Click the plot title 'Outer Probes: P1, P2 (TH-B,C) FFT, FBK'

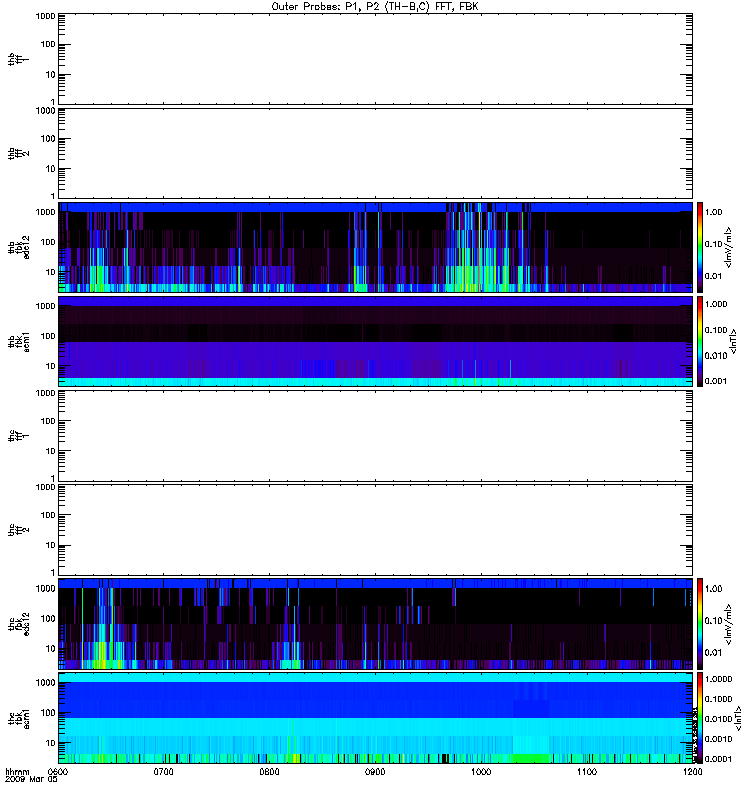[374, 7]
